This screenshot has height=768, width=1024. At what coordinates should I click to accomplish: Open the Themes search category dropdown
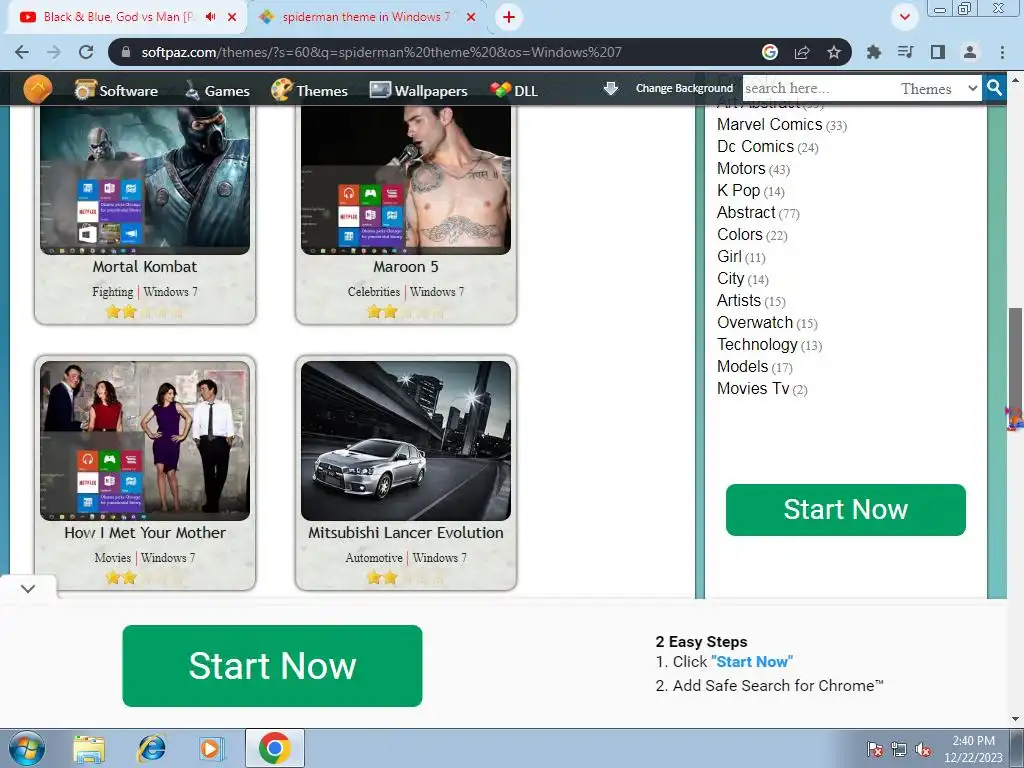(x=939, y=88)
